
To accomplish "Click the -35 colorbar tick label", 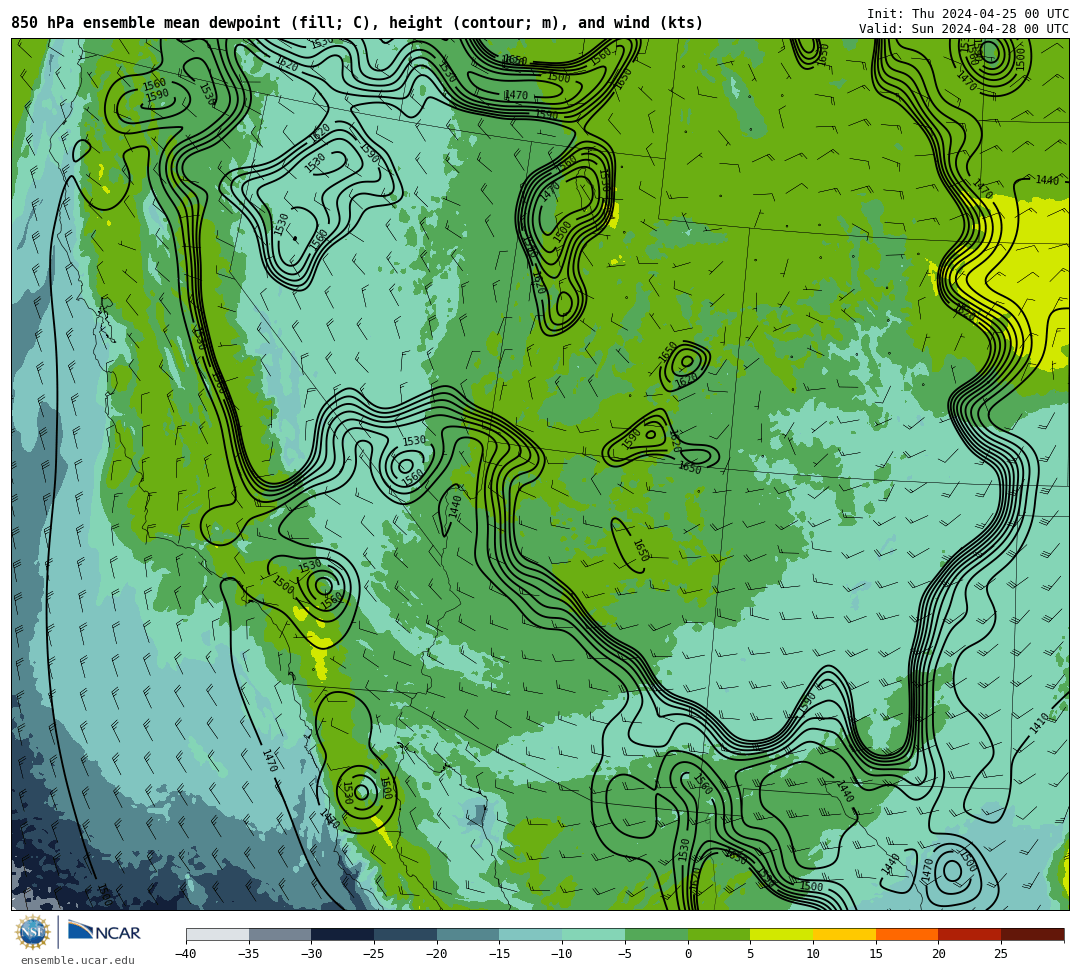I will pyautogui.click(x=249, y=954).
